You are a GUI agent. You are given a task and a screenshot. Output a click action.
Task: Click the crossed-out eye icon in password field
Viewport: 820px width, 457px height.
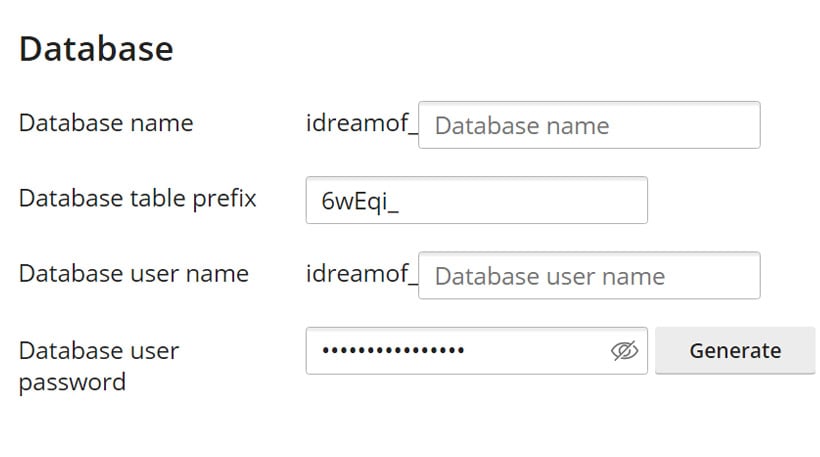pos(624,351)
